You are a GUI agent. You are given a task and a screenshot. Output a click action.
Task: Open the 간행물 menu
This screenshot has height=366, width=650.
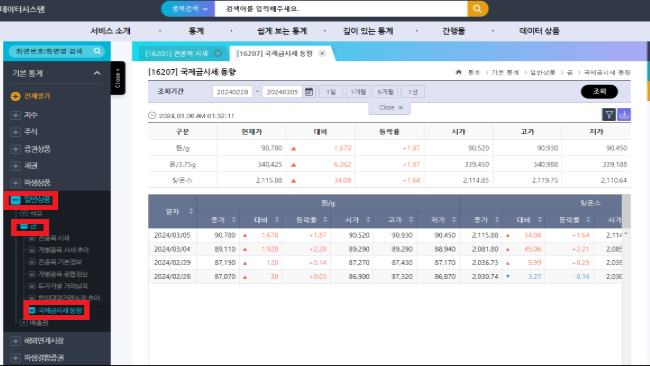(454, 31)
